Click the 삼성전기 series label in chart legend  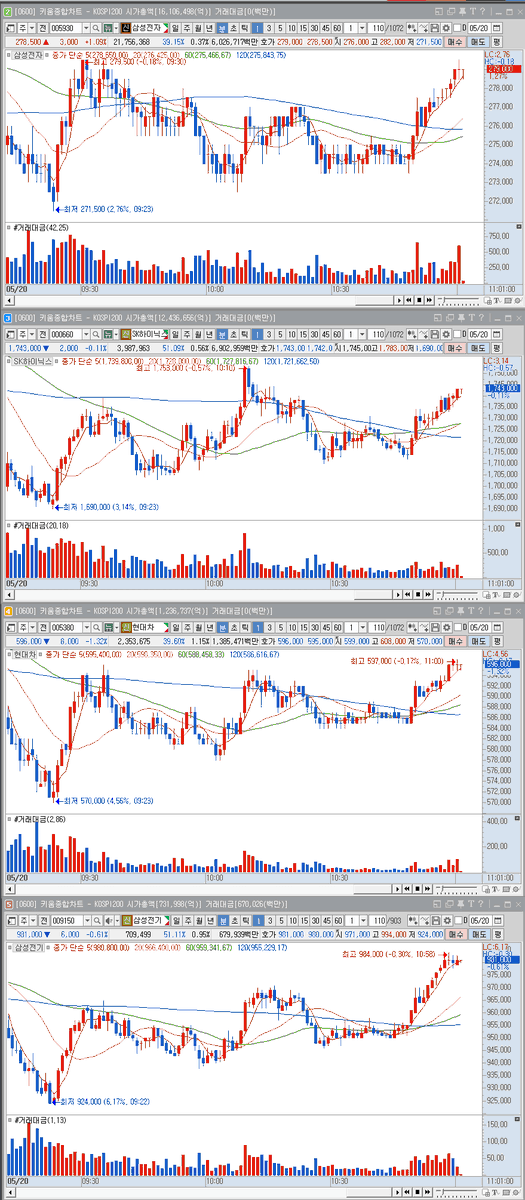coord(28,945)
